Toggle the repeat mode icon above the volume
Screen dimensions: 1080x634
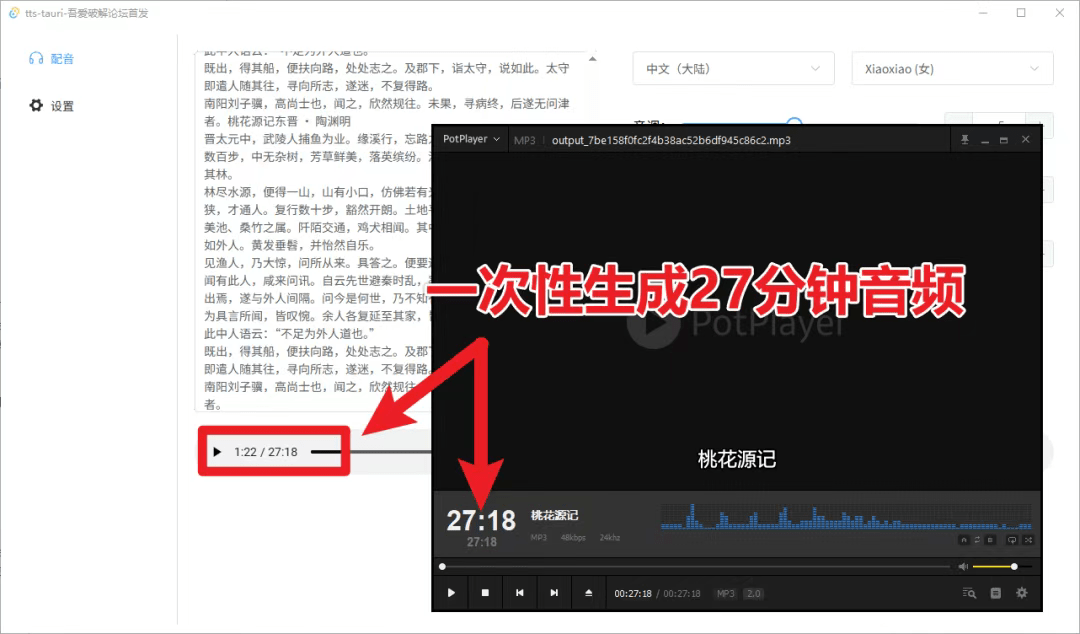tap(1012, 541)
